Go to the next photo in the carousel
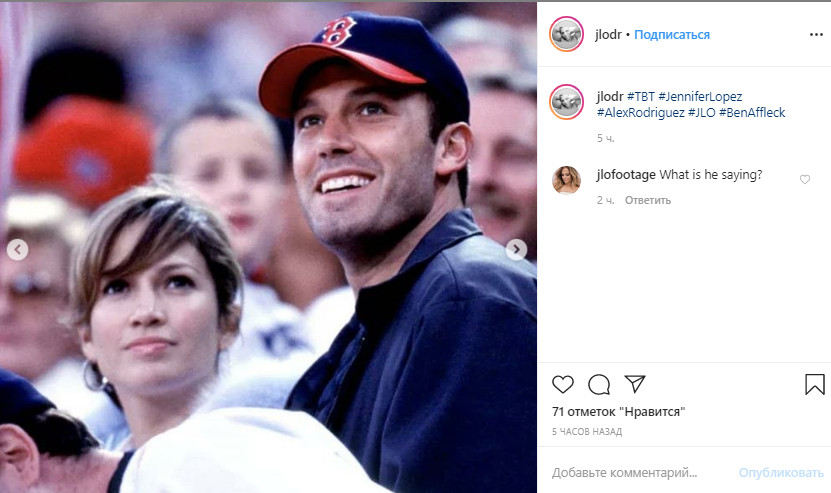831x493 pixels. (x=516, y=250)
